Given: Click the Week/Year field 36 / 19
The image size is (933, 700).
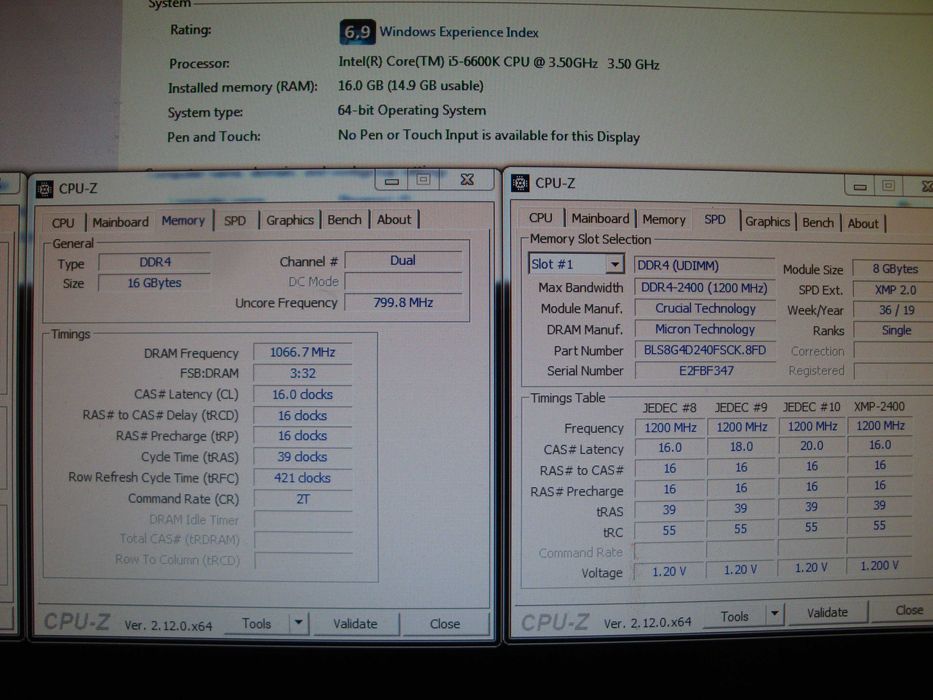Looking at the screenshot, I should (893, 310).
